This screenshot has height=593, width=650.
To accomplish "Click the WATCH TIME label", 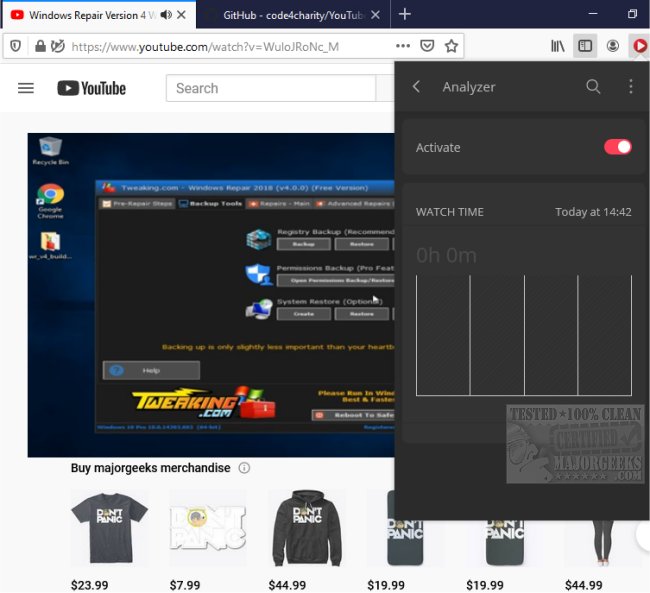I will (450, 212).
